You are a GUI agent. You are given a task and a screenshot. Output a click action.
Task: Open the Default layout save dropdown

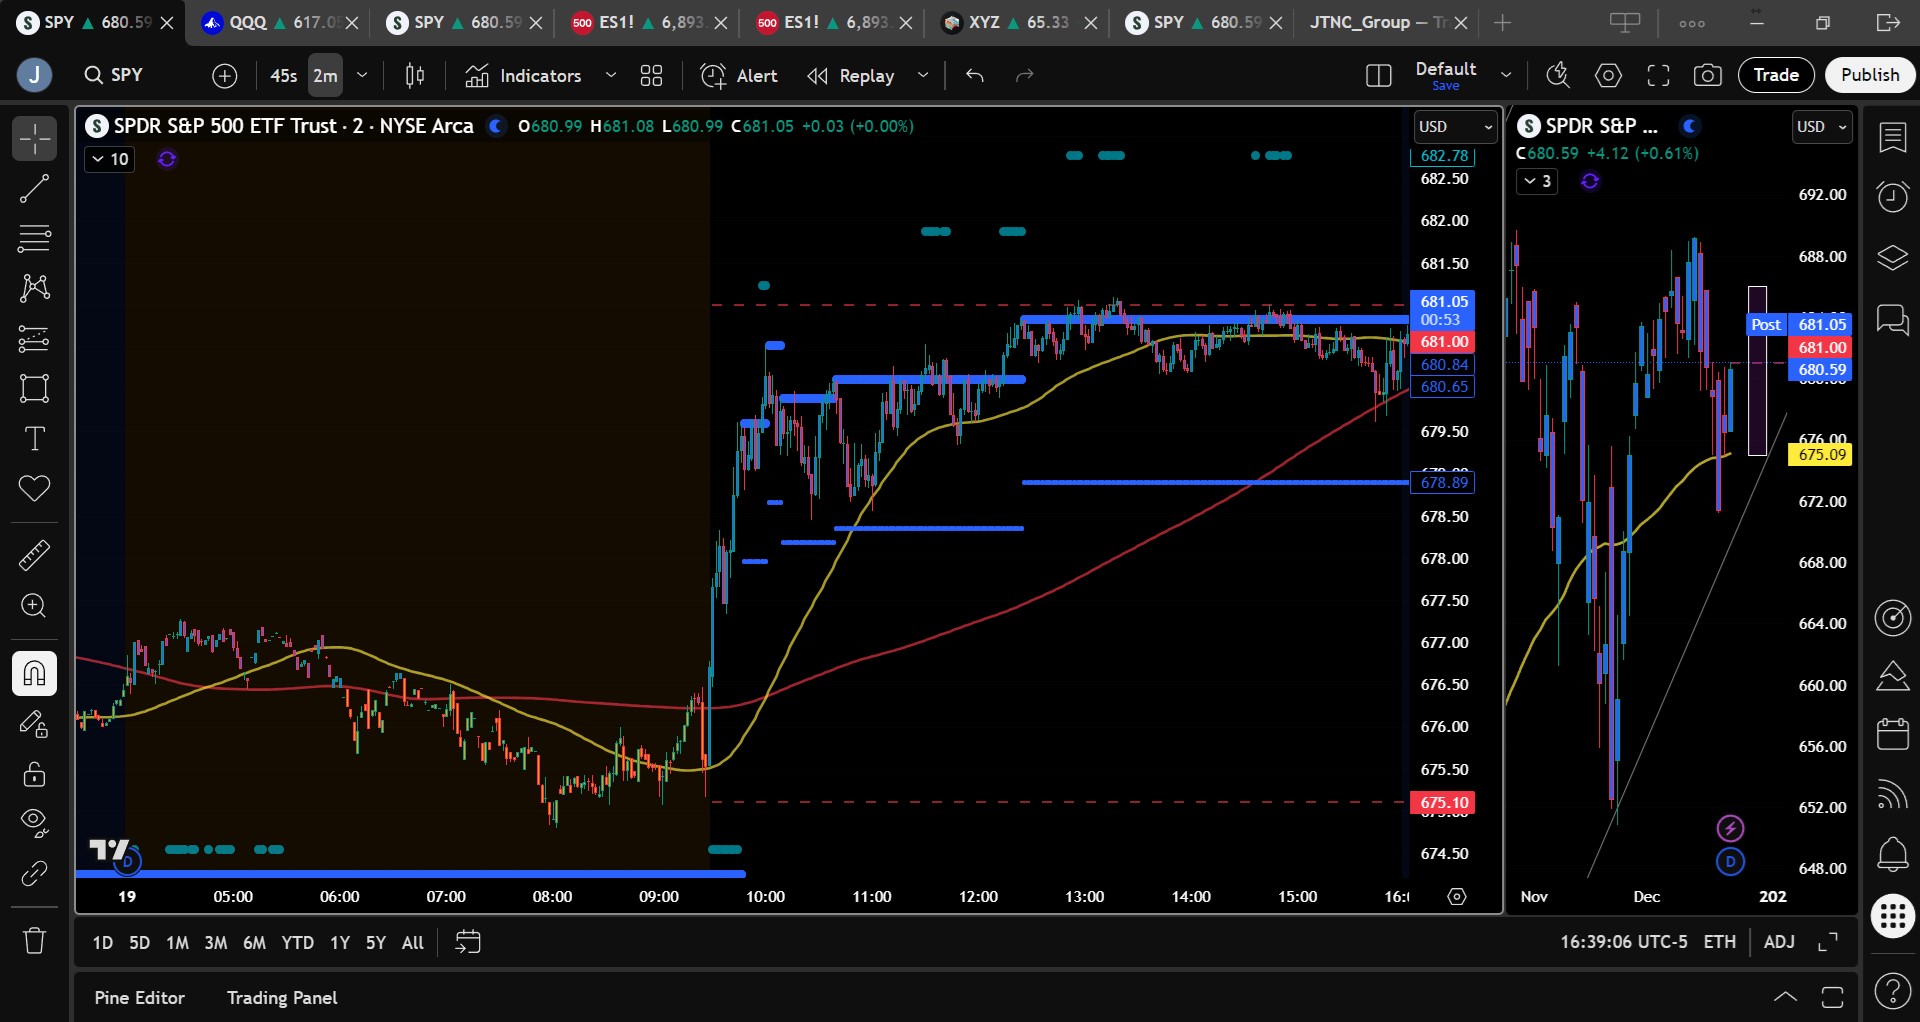(x=1506, y=75)
